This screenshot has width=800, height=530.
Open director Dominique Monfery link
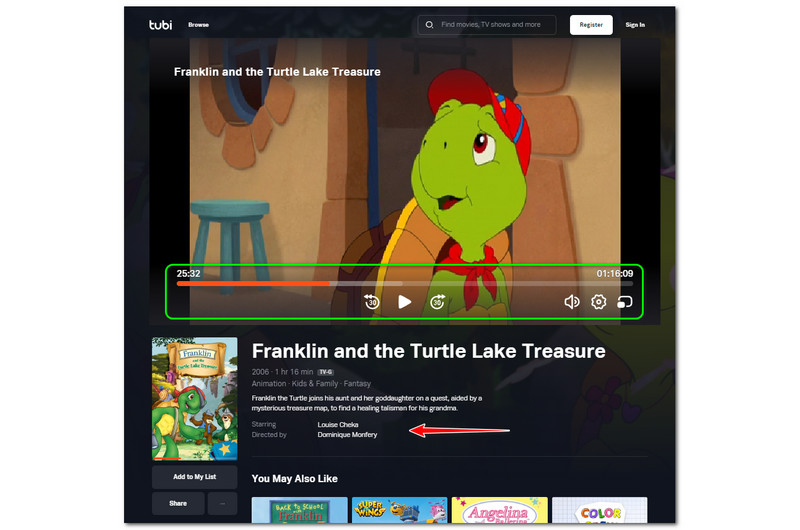pyautogui.click(x=347, y=435)
